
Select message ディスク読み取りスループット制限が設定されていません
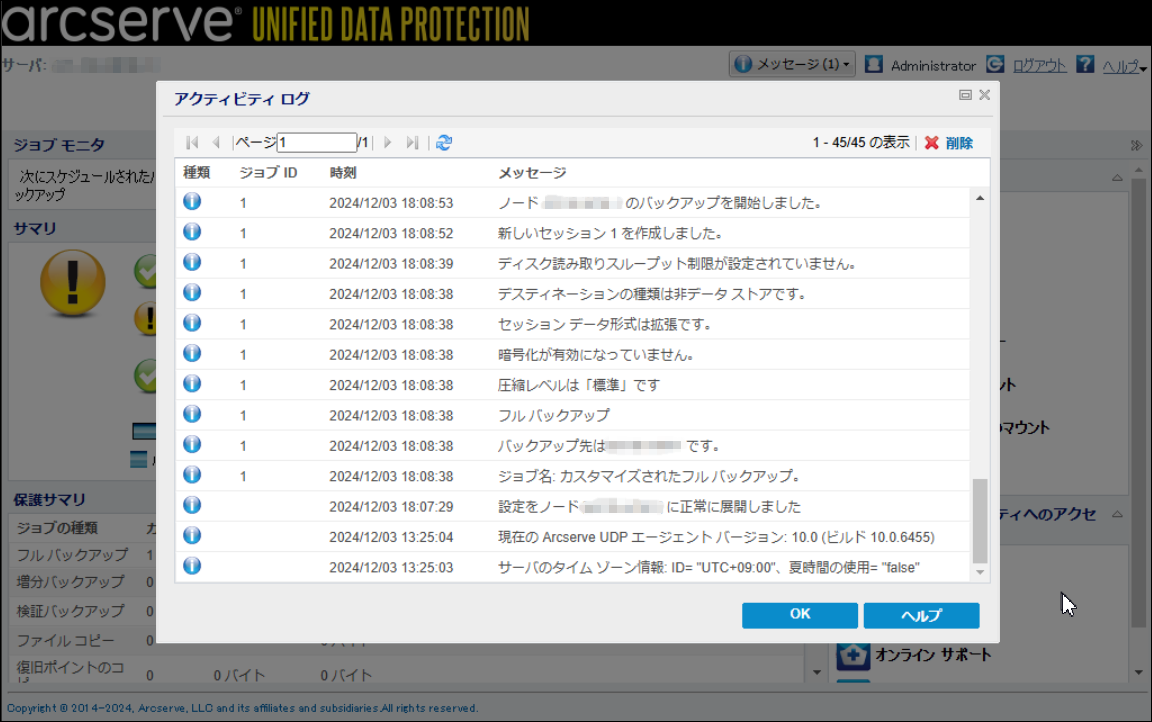coord(677,264)
